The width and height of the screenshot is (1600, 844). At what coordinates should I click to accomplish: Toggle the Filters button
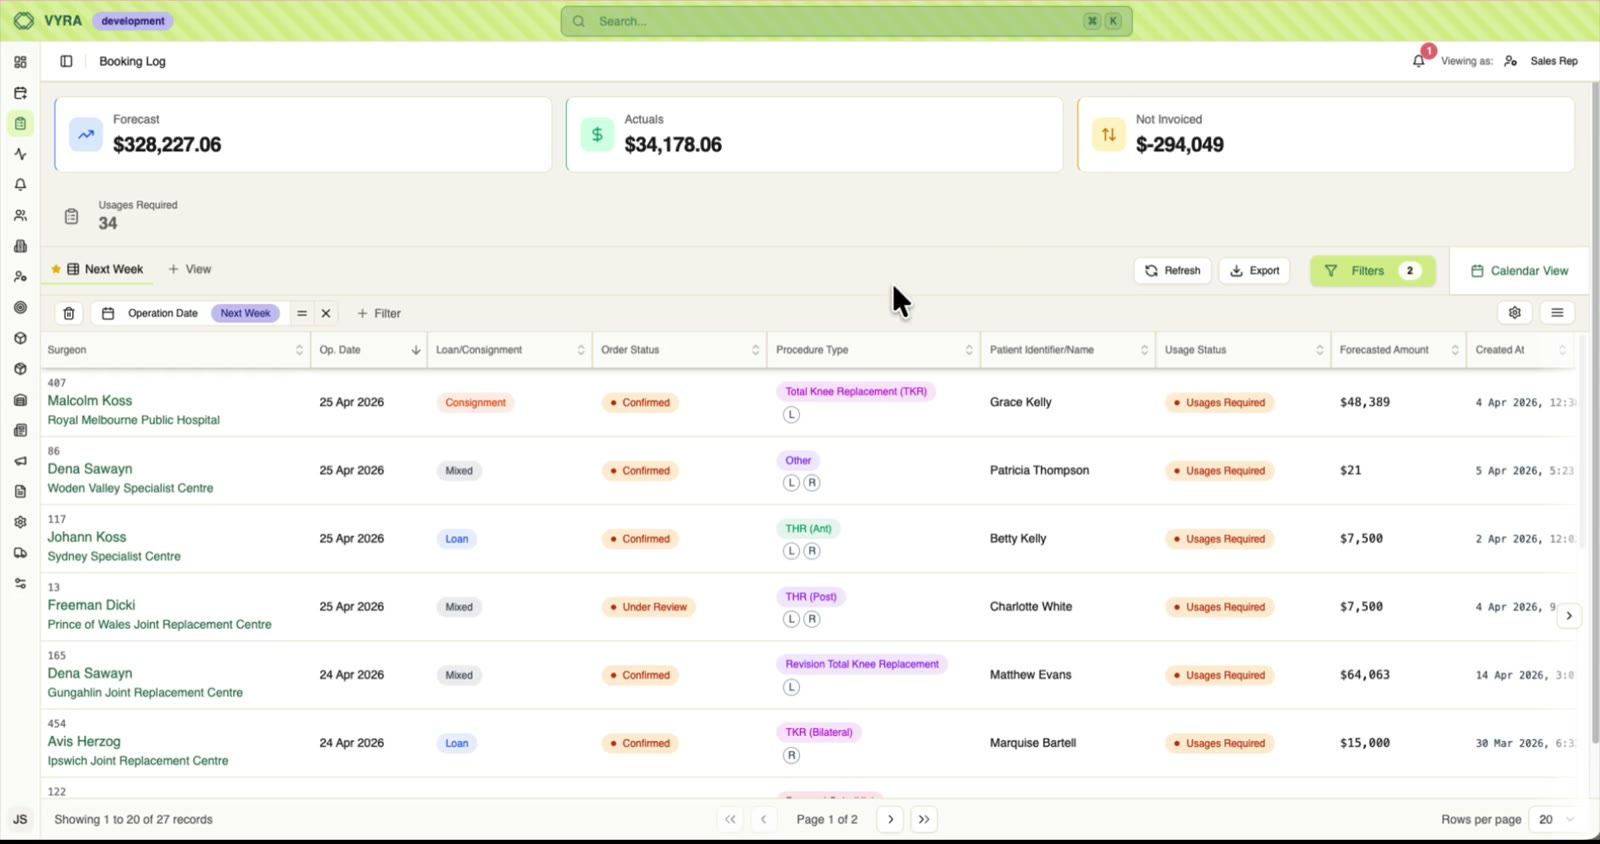click(x=1372, y=271)
